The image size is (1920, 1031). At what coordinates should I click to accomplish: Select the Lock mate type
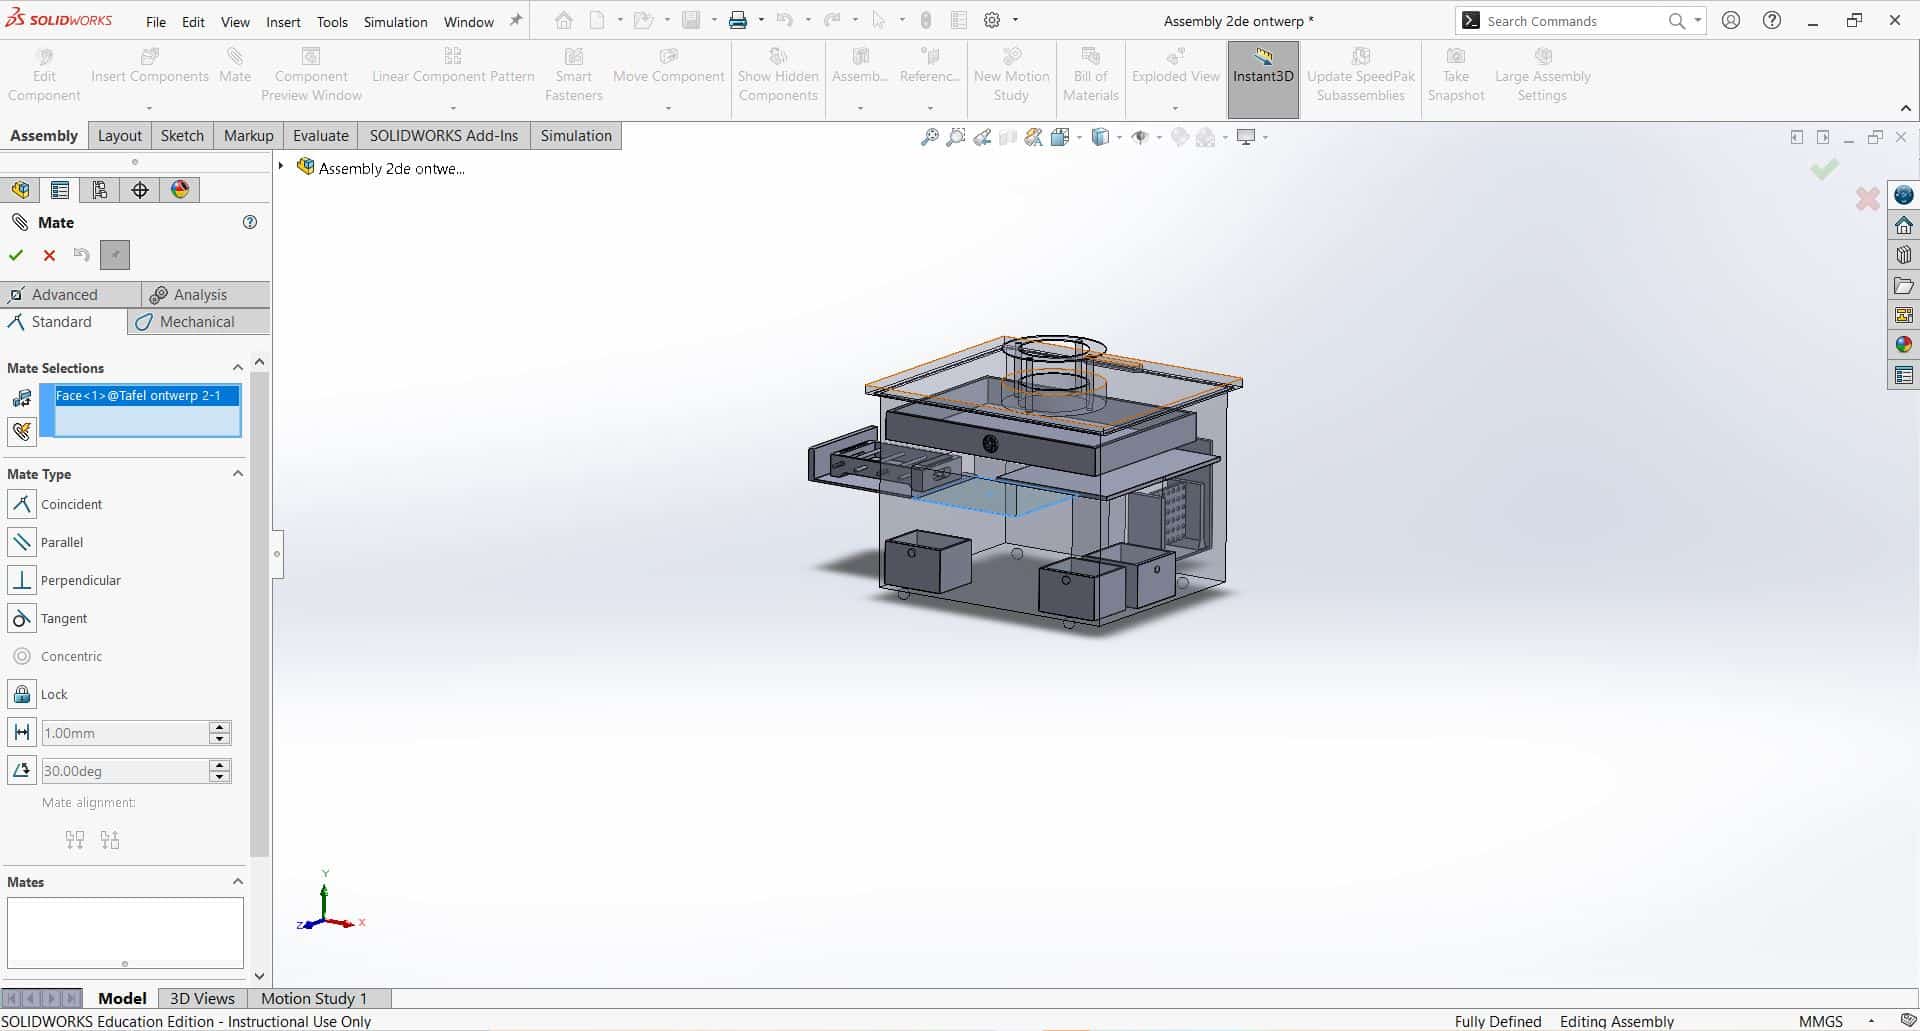22,694
